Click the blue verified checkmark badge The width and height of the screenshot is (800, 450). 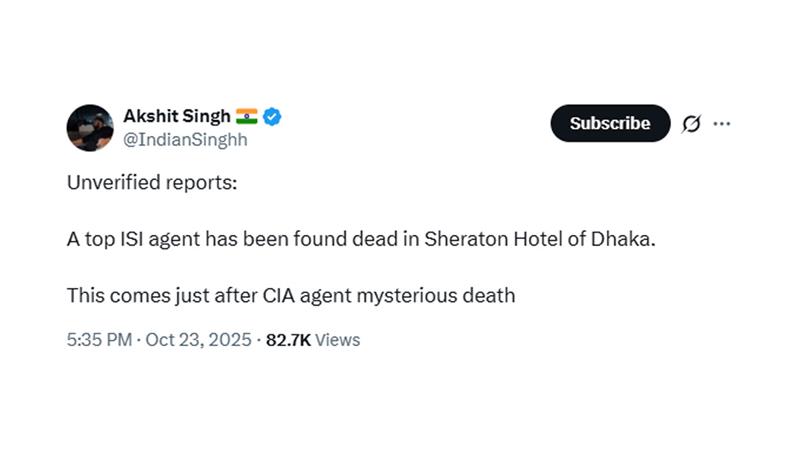tap(272, 116)
